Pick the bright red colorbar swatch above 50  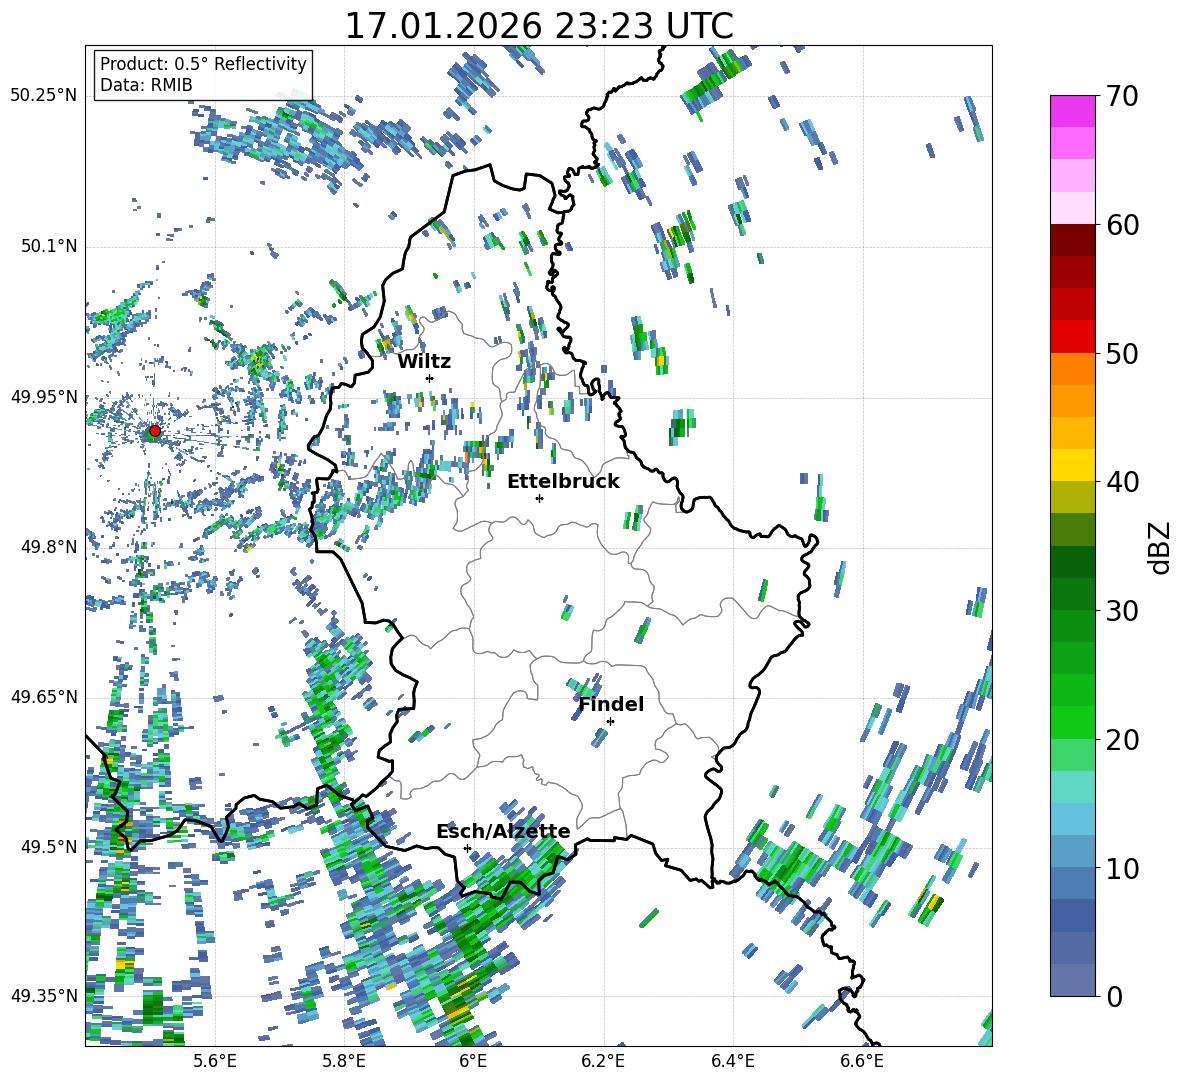(1072, 337)
